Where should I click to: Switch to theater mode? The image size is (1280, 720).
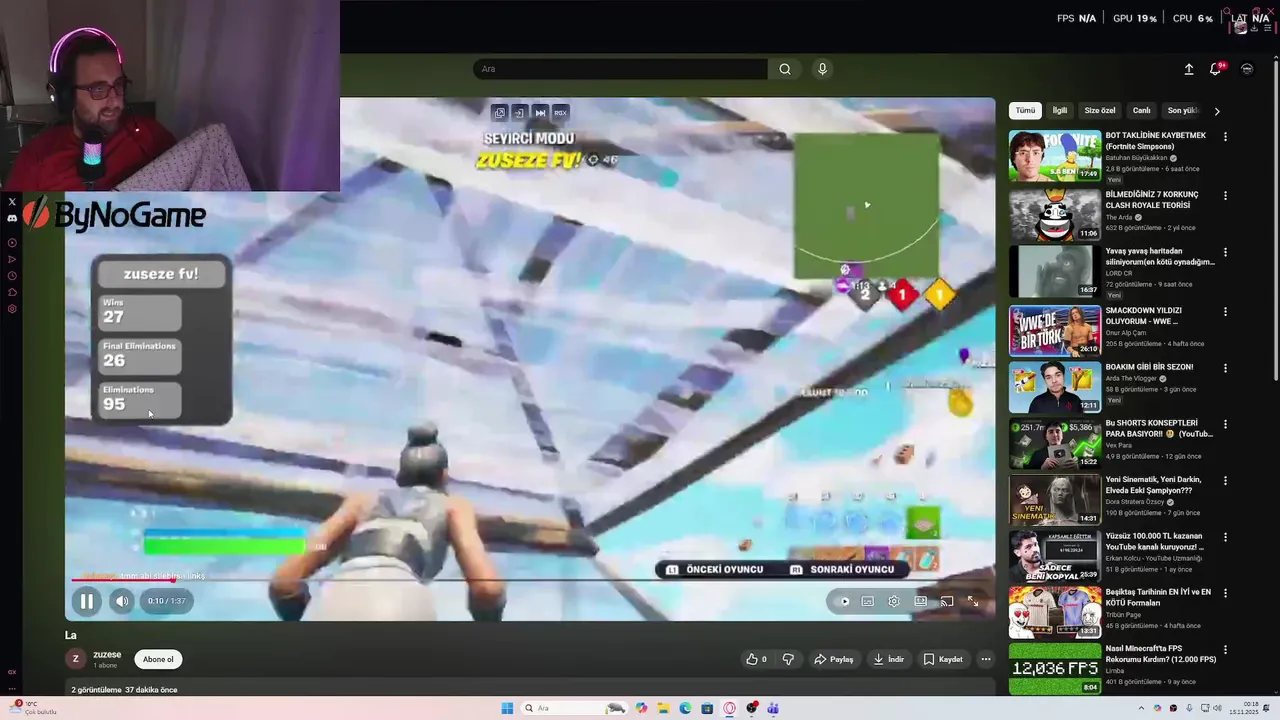920,601
